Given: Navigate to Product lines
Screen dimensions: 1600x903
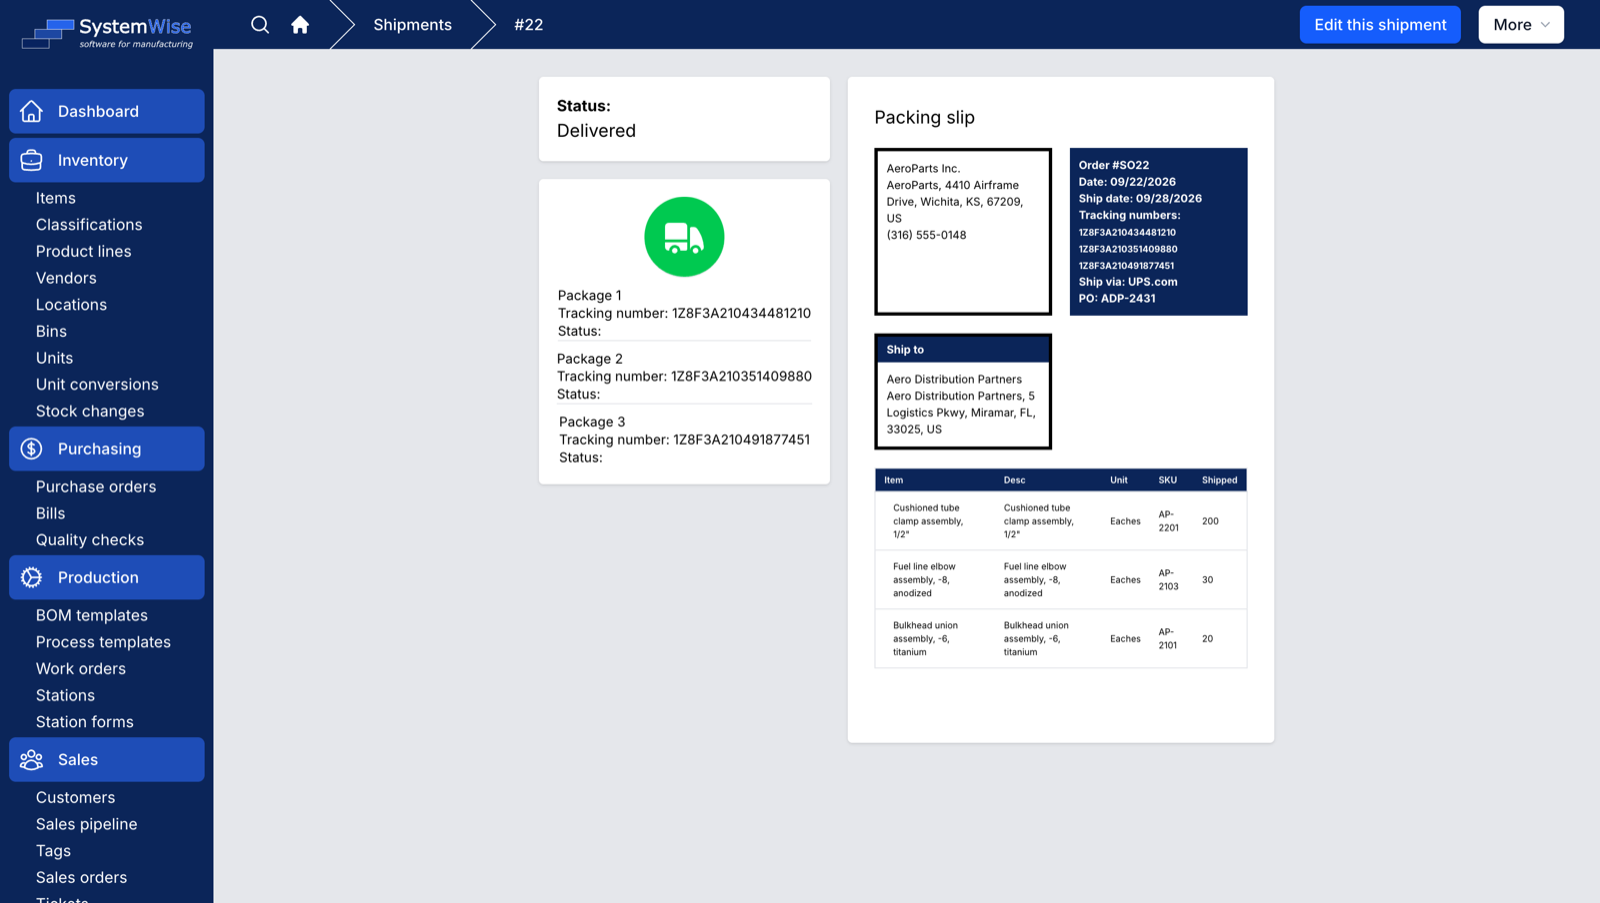Looking at the screenshot, I should 84,251.
